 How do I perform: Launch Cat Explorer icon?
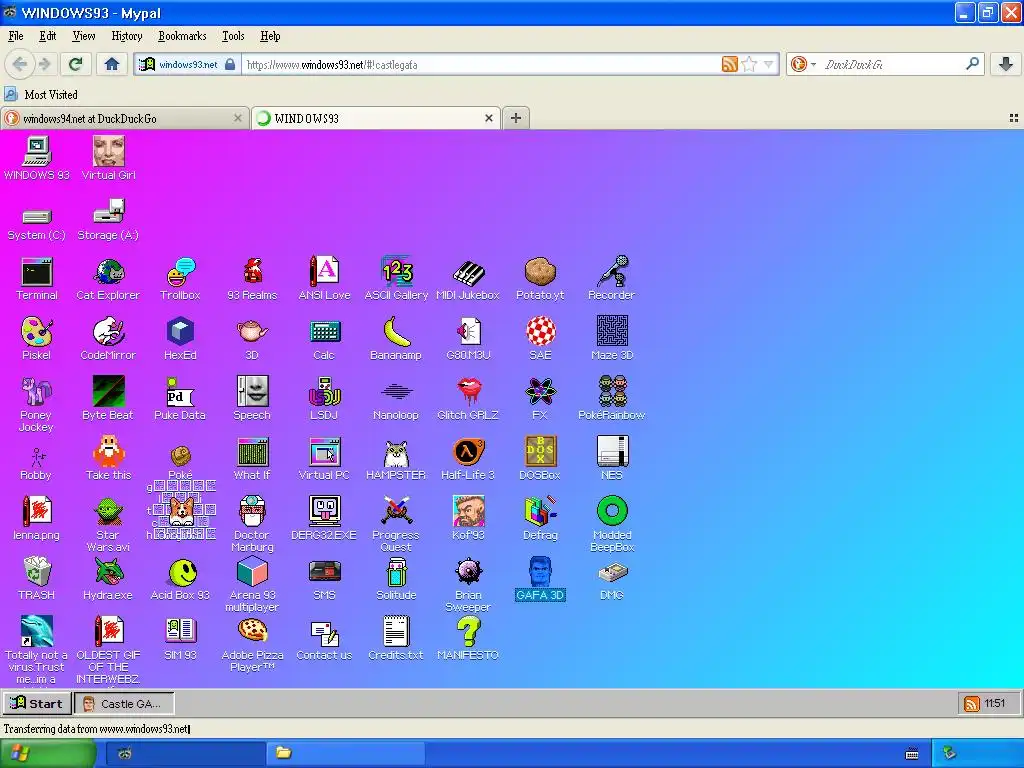108,279
